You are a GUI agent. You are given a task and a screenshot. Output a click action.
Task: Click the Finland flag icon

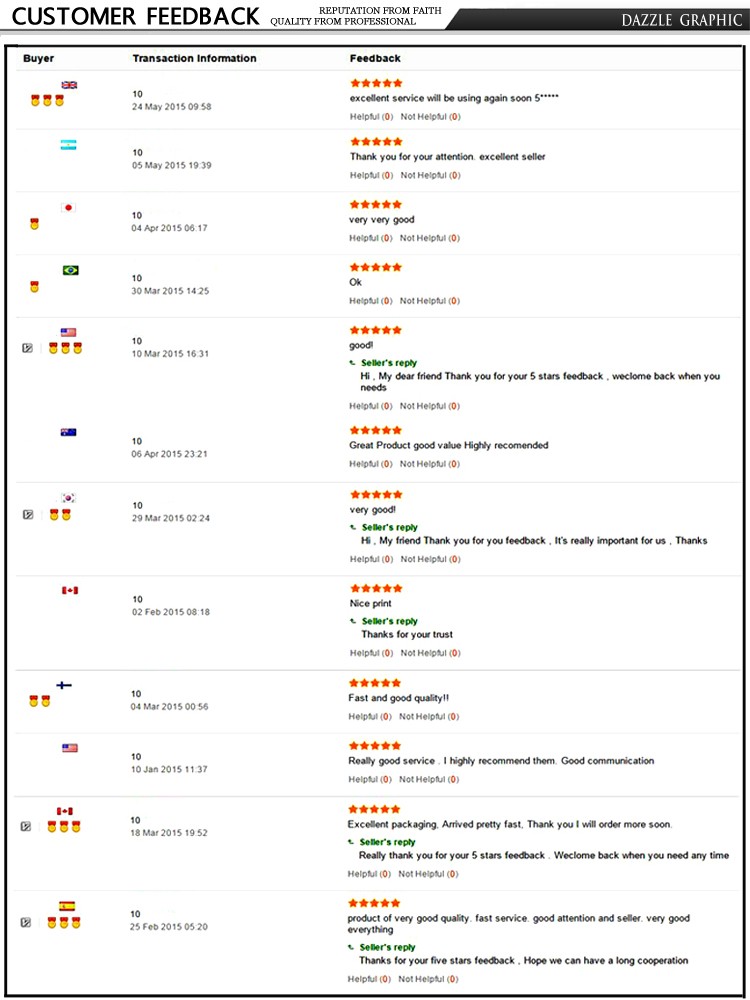coord(64,686)
